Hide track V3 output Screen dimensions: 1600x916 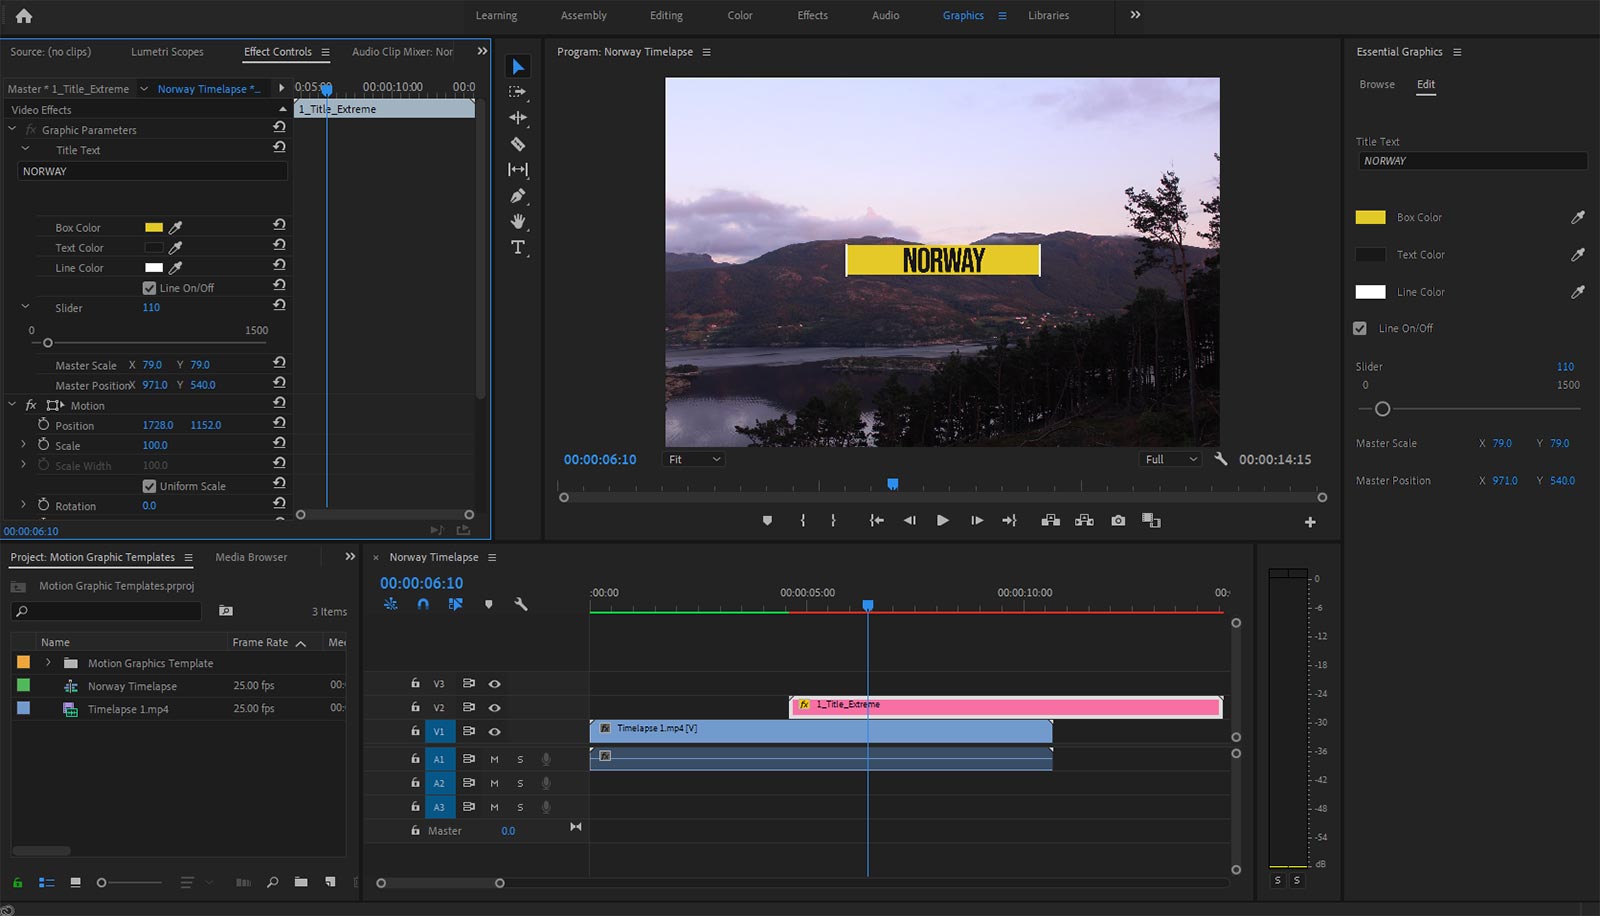(x=494, y=684)
